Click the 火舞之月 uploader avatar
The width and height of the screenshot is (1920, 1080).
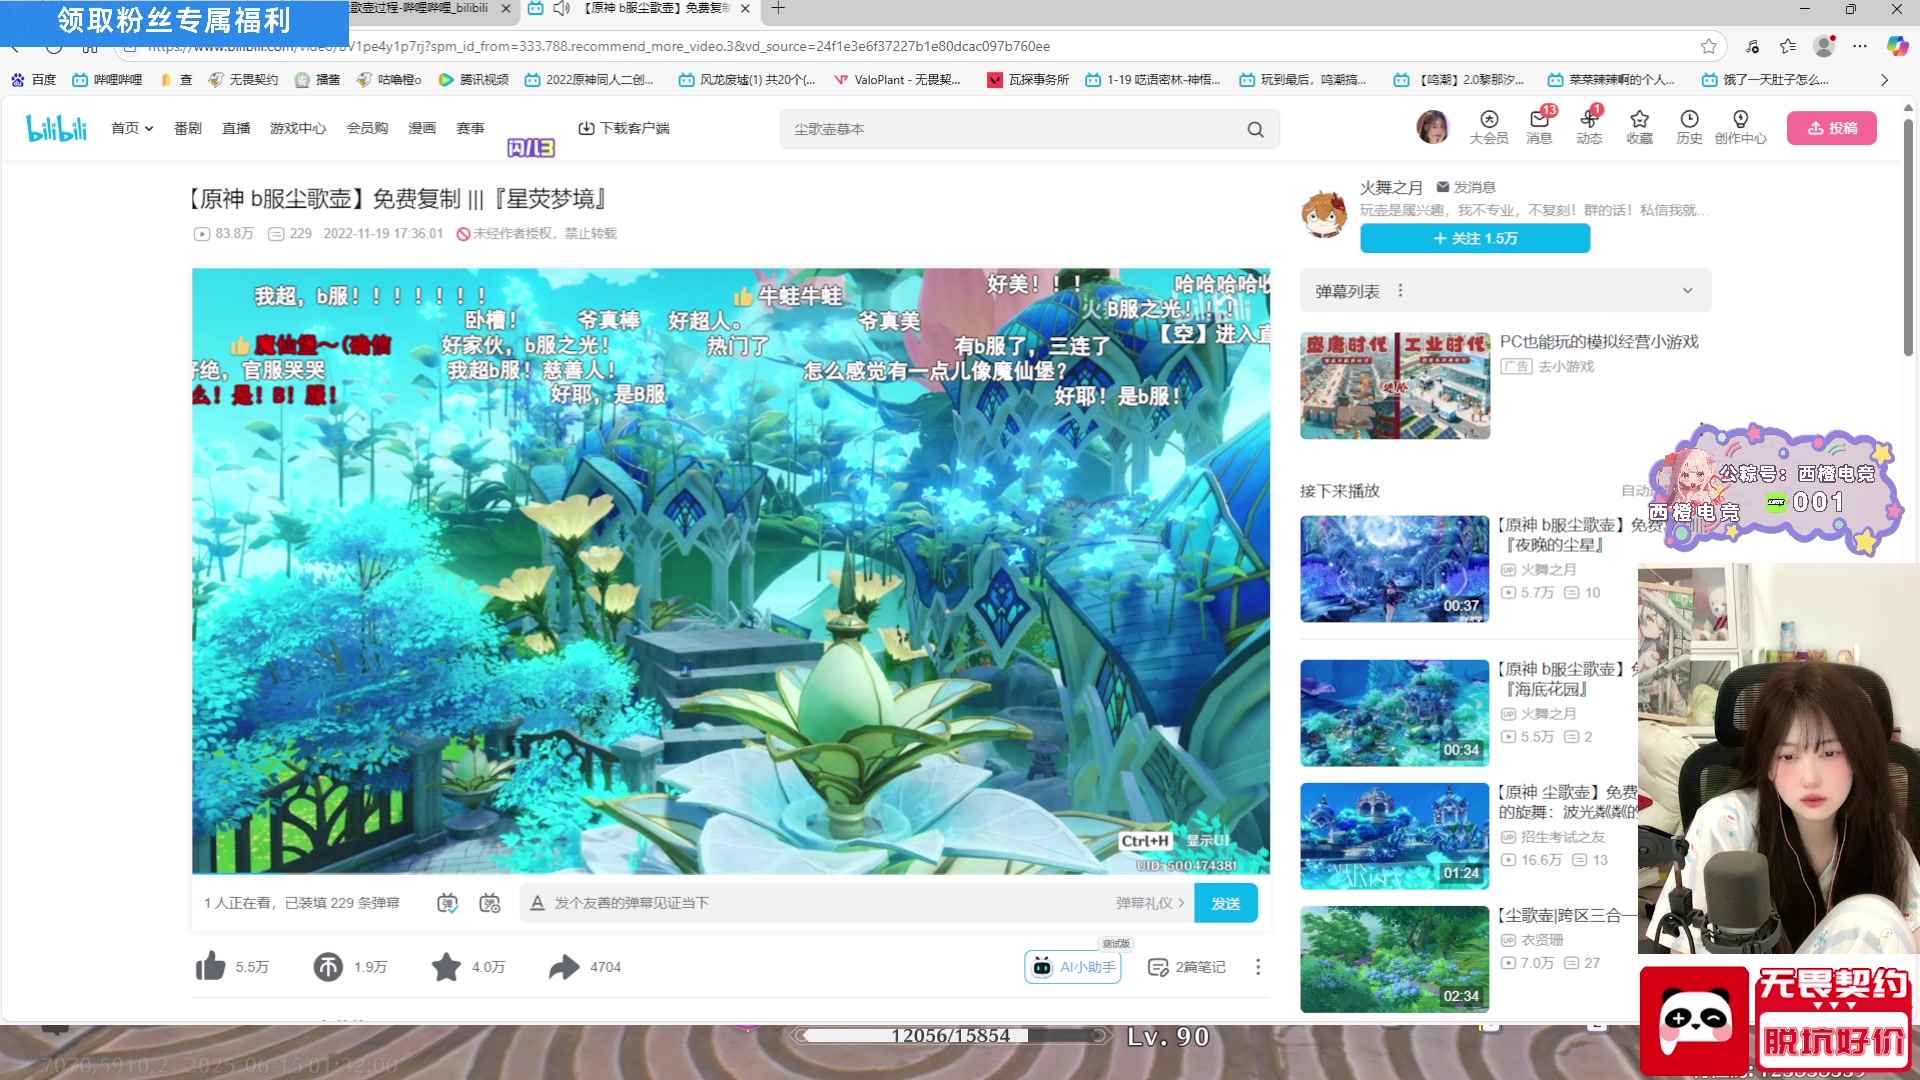click(x=1324, y=213)
